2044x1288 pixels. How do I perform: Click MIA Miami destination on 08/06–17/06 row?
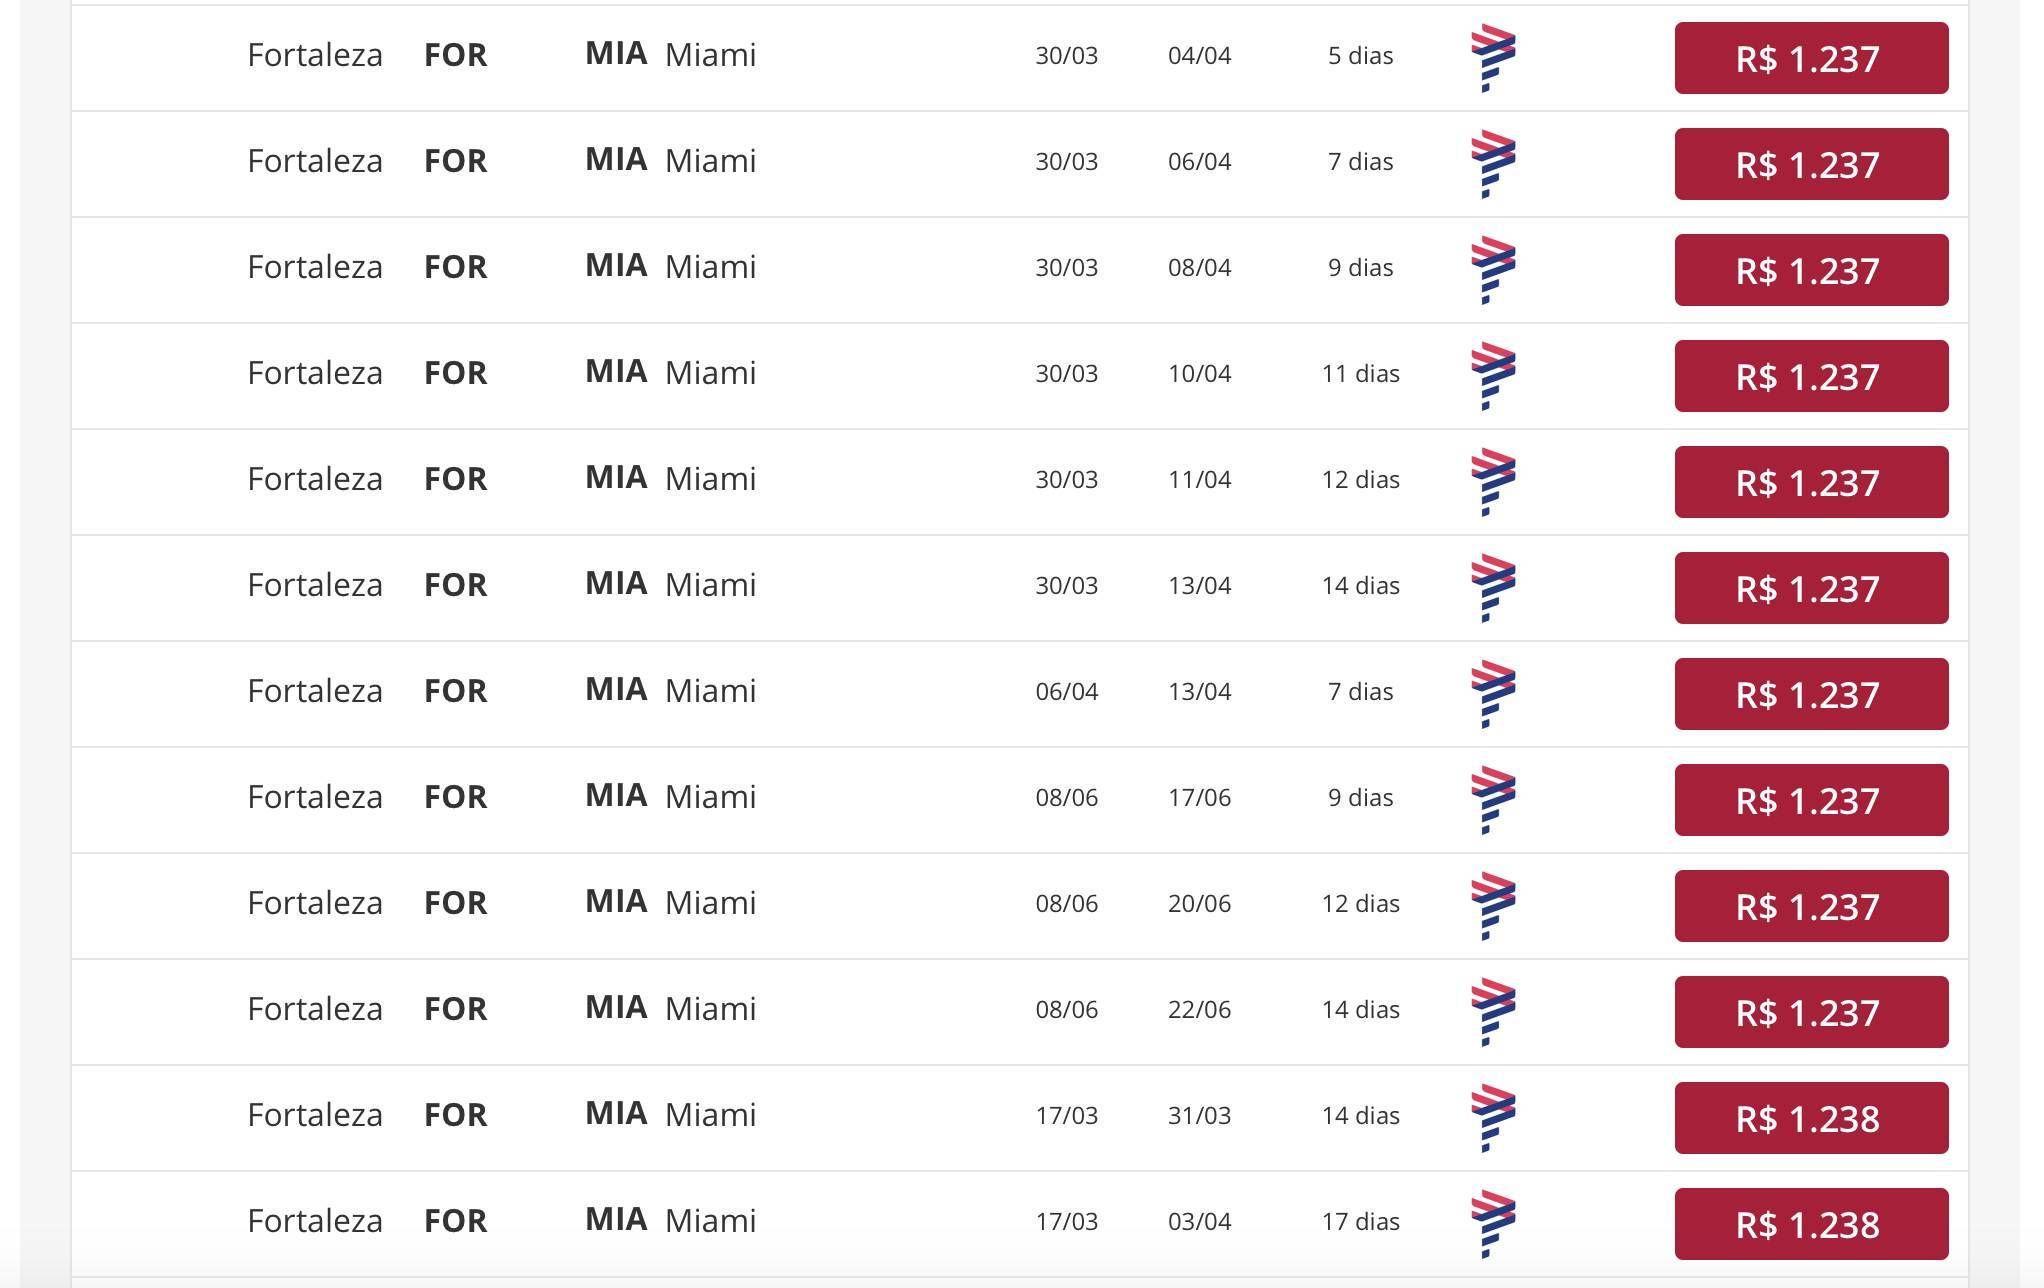[670, 796]
